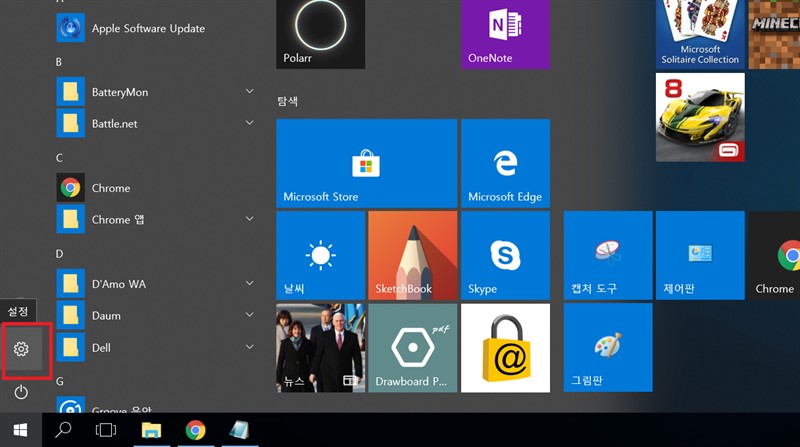Screen dimensions: 800x447
Task: Open the Polarr tile
Action: pyautogui.click(x=320, y=34)
